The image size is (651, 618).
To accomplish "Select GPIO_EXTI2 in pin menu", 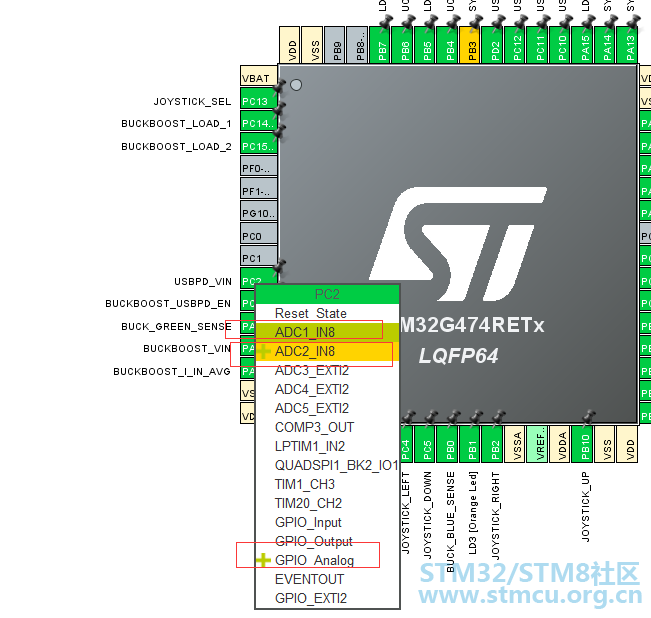I will point(327,598).
